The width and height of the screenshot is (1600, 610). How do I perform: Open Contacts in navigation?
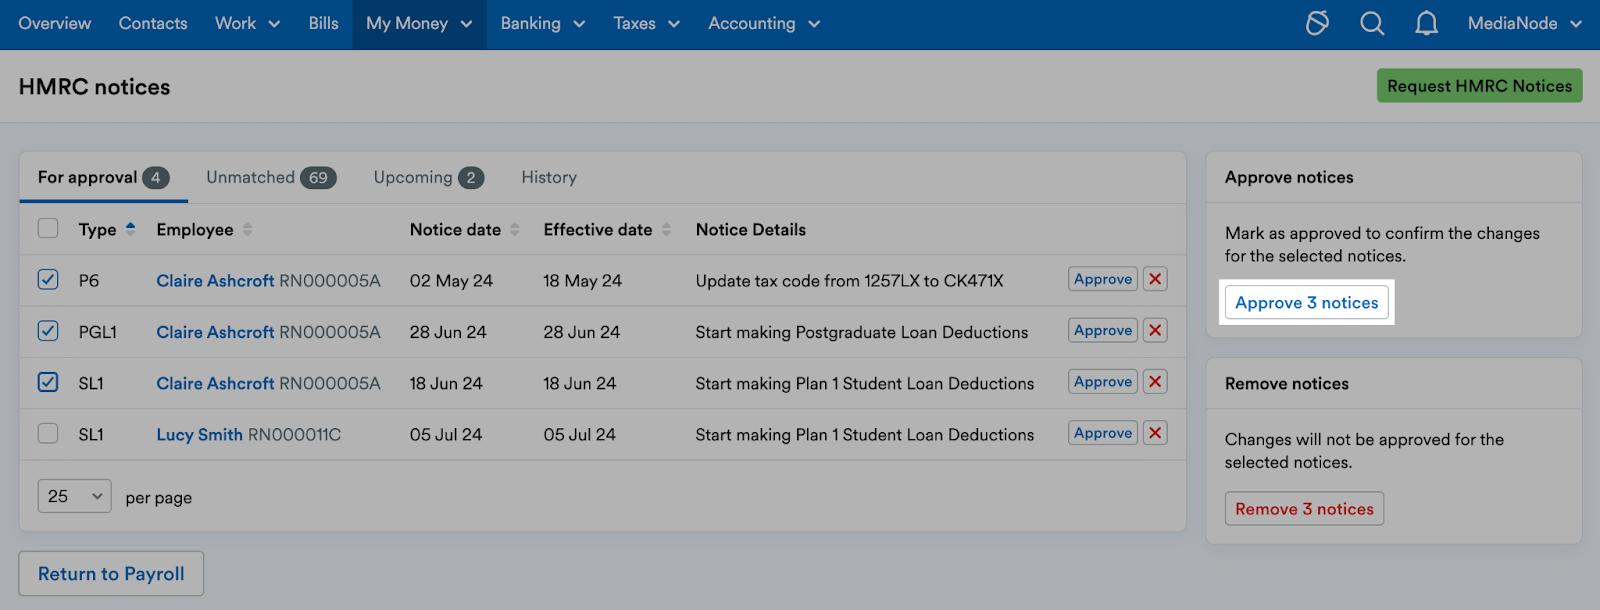click(153, 23)
